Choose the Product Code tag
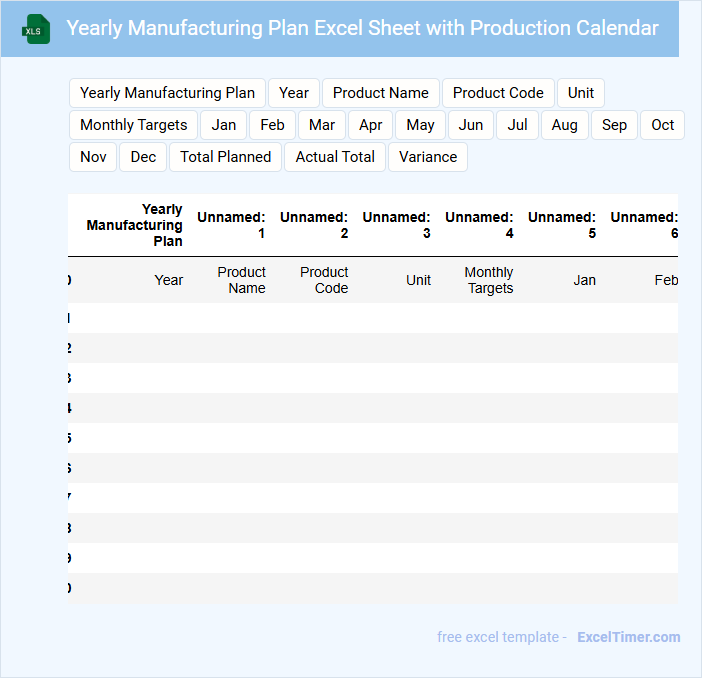This screenshot has height=678, width=702. 498,93
